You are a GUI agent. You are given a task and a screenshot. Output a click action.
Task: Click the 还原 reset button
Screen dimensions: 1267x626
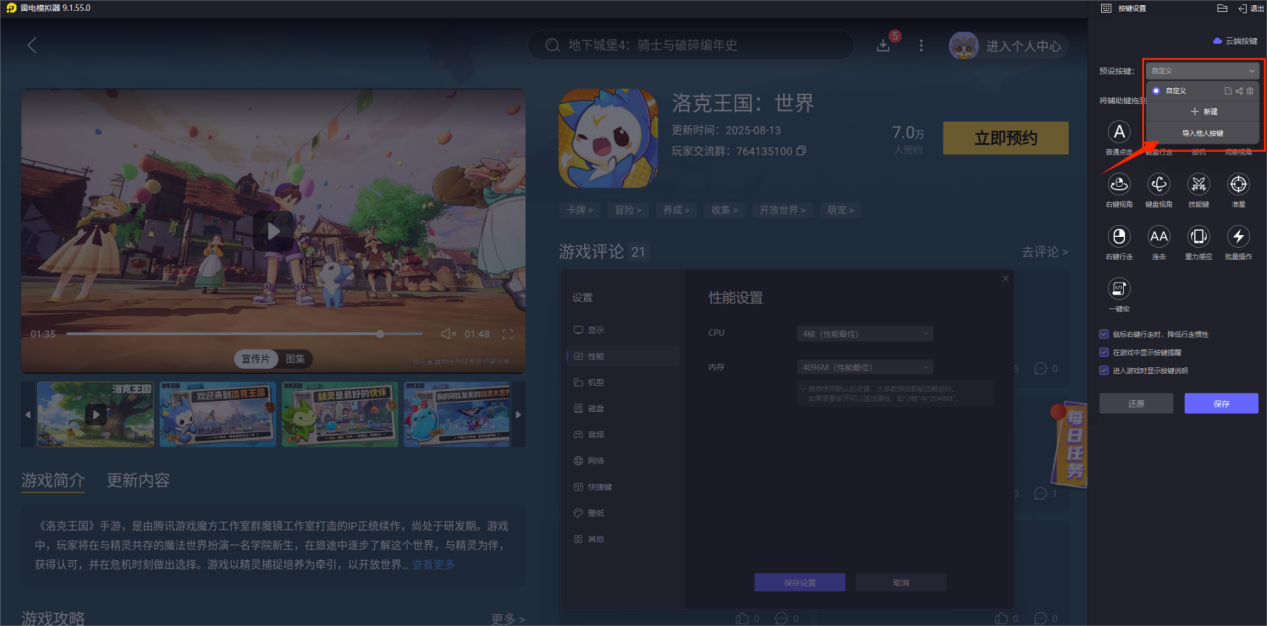[1135, 403]
